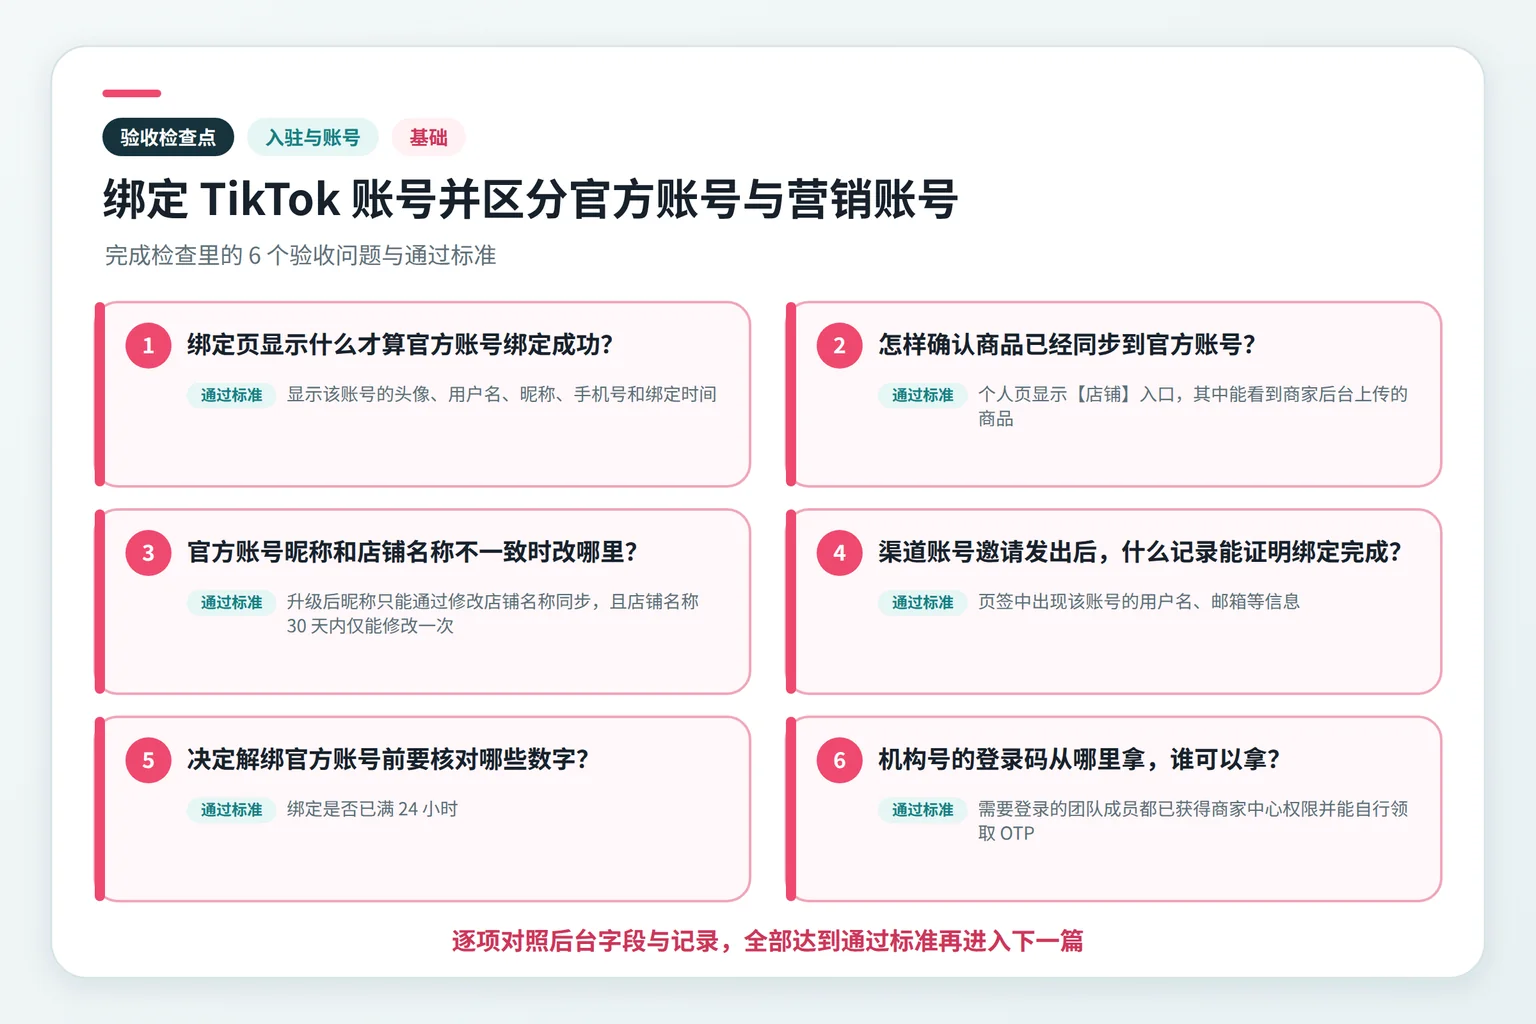This screenshot has height=1024, width=1536.
Task: Click the number 6 circle badge
Action: click(x=839, y=760)
